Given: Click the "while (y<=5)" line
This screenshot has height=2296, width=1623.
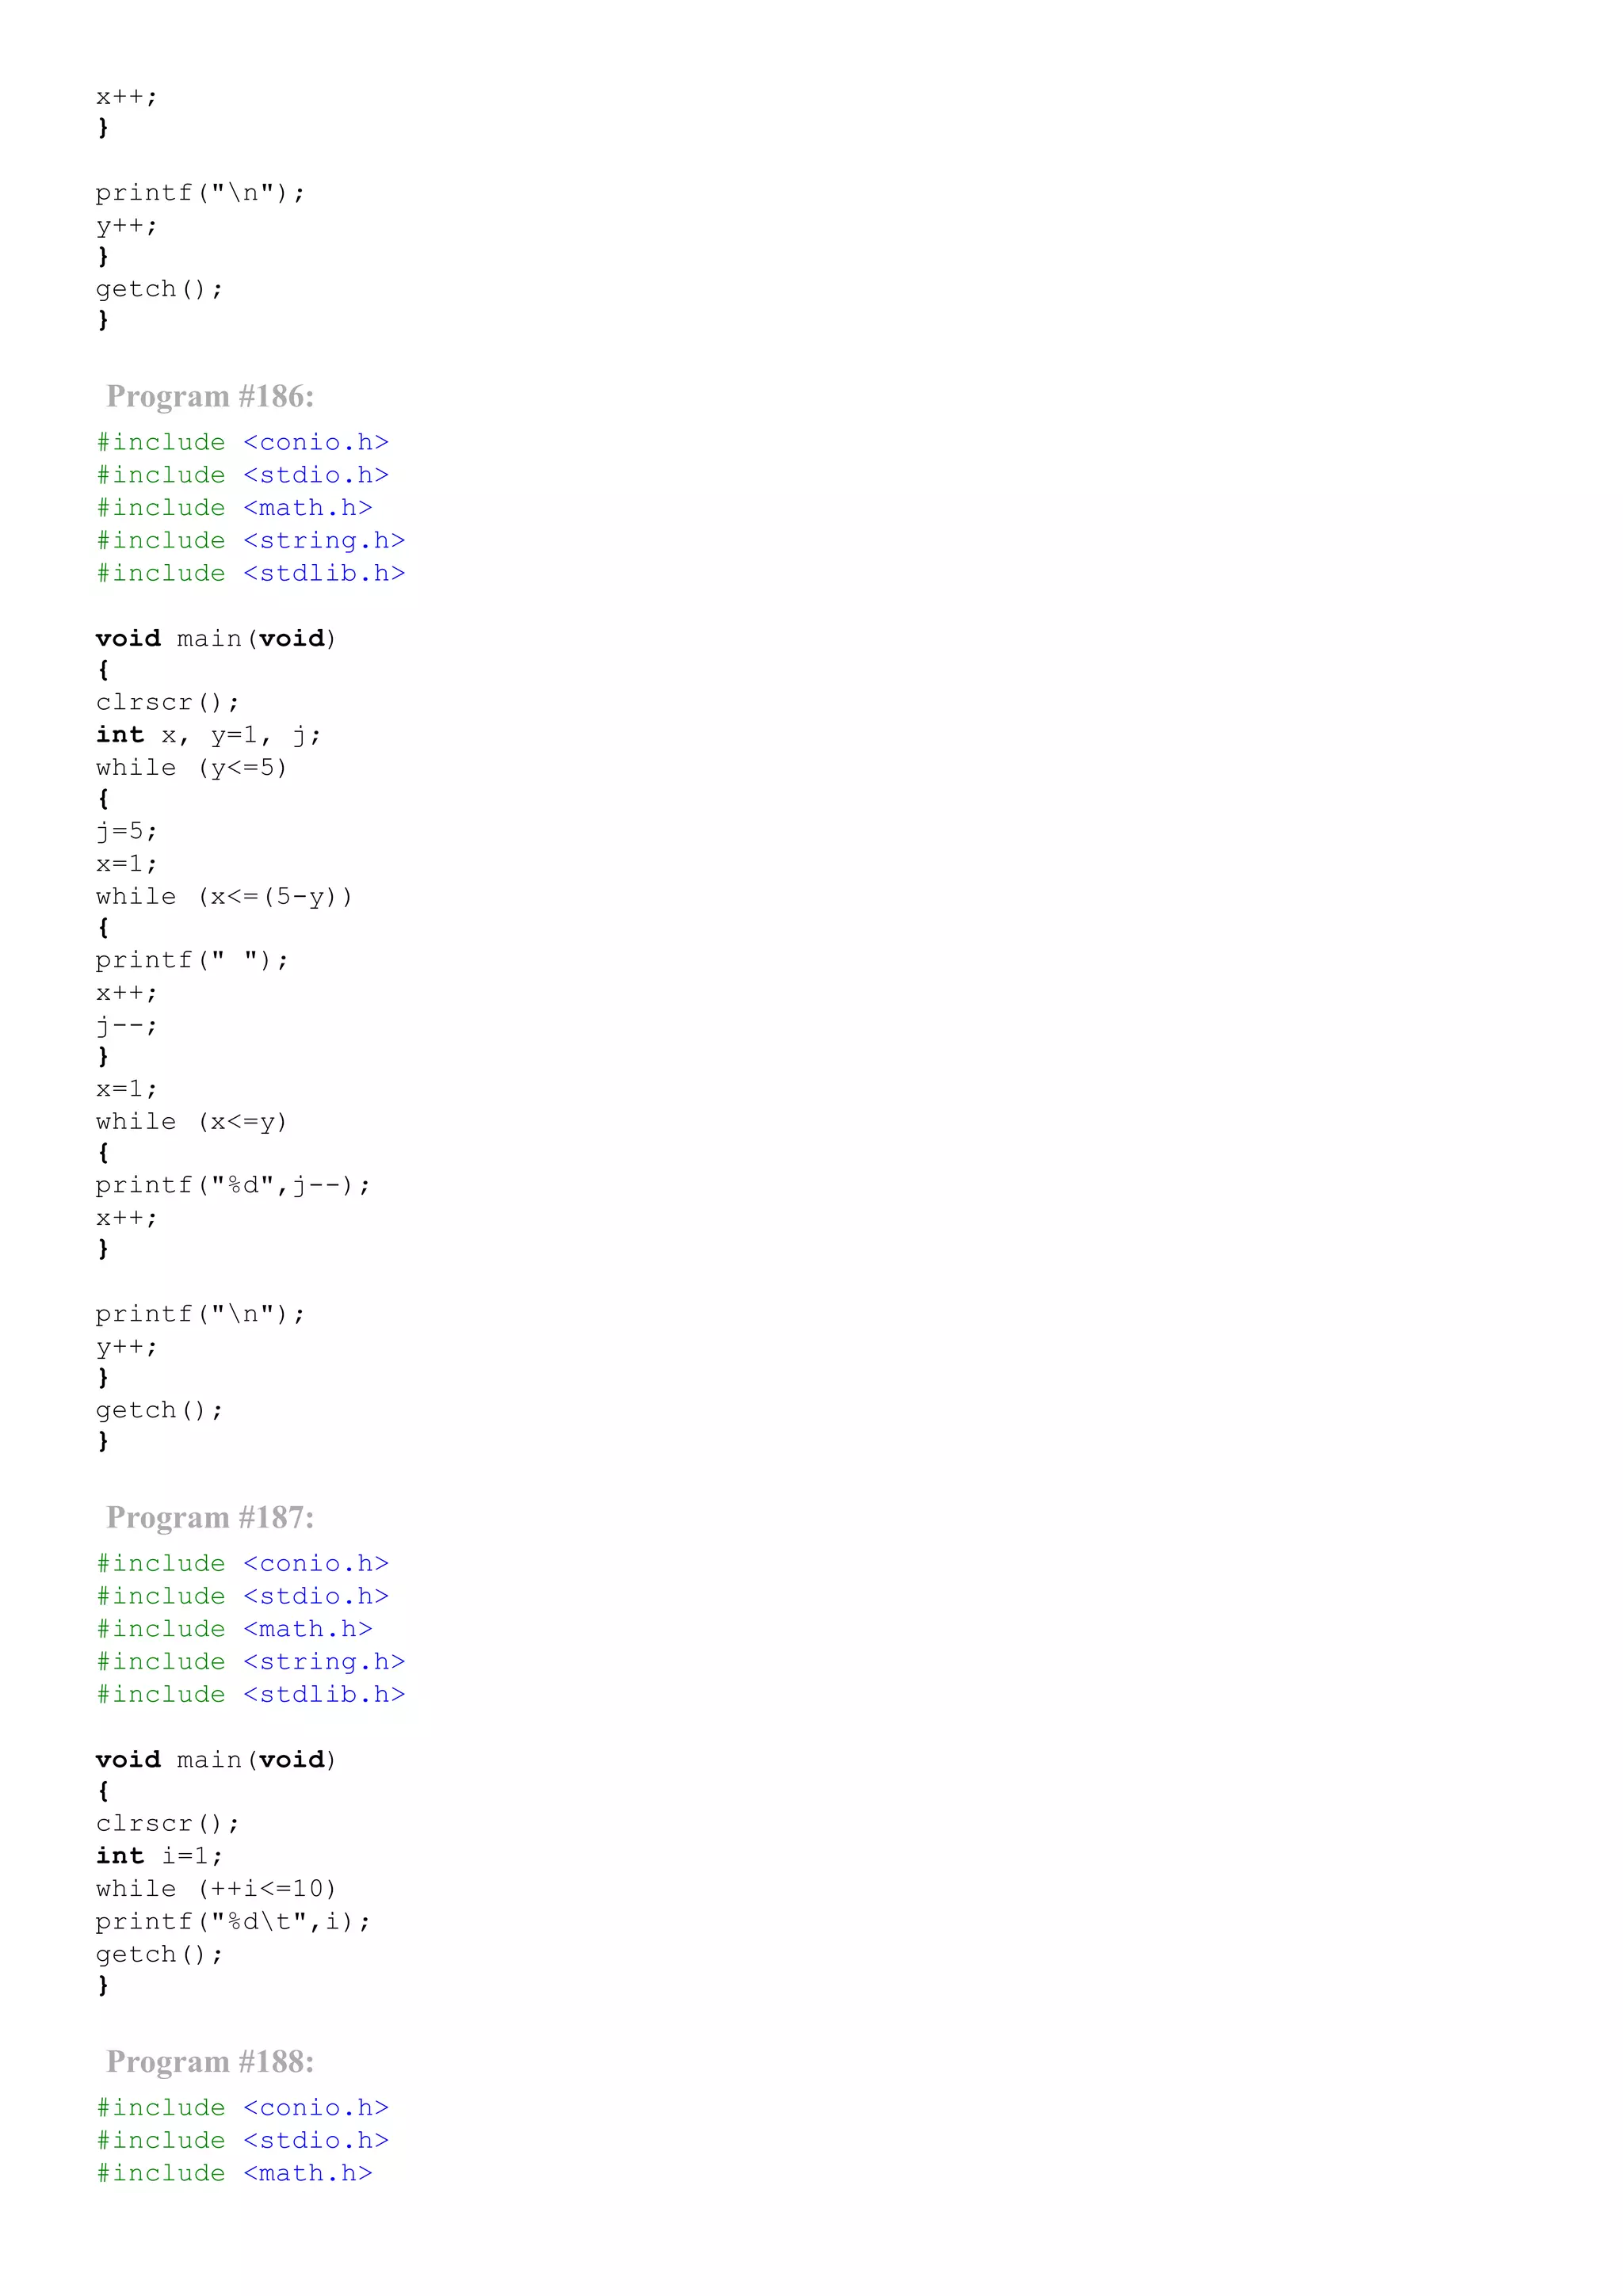Looking at the screenshot, I should tap(192, 768).
